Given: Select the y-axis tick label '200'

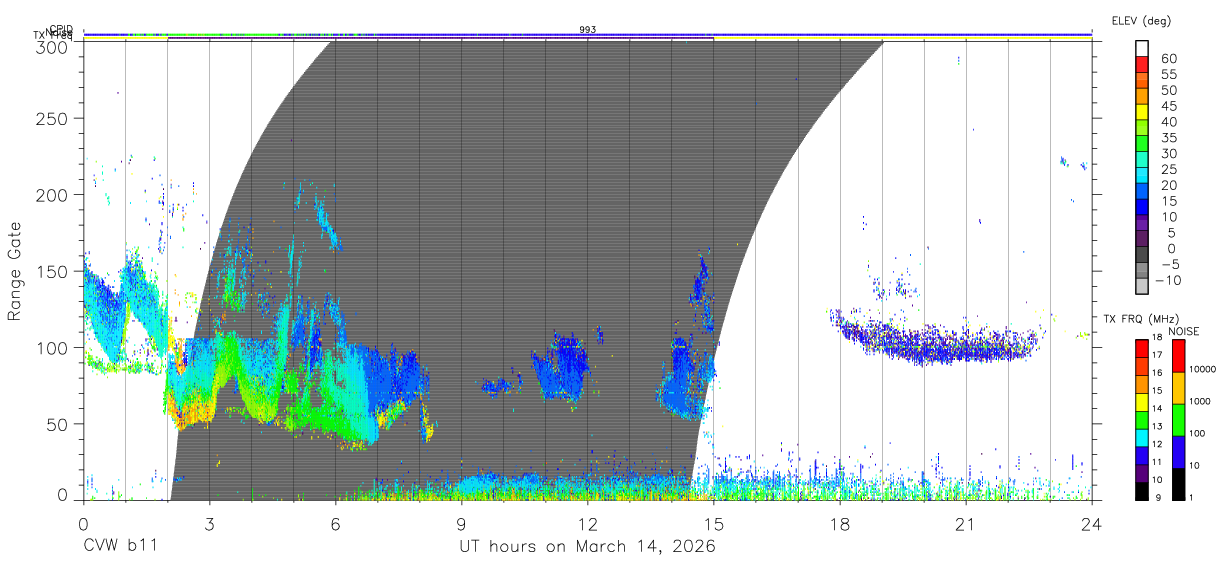Looking at the screenshot, I should pos(52,195).
